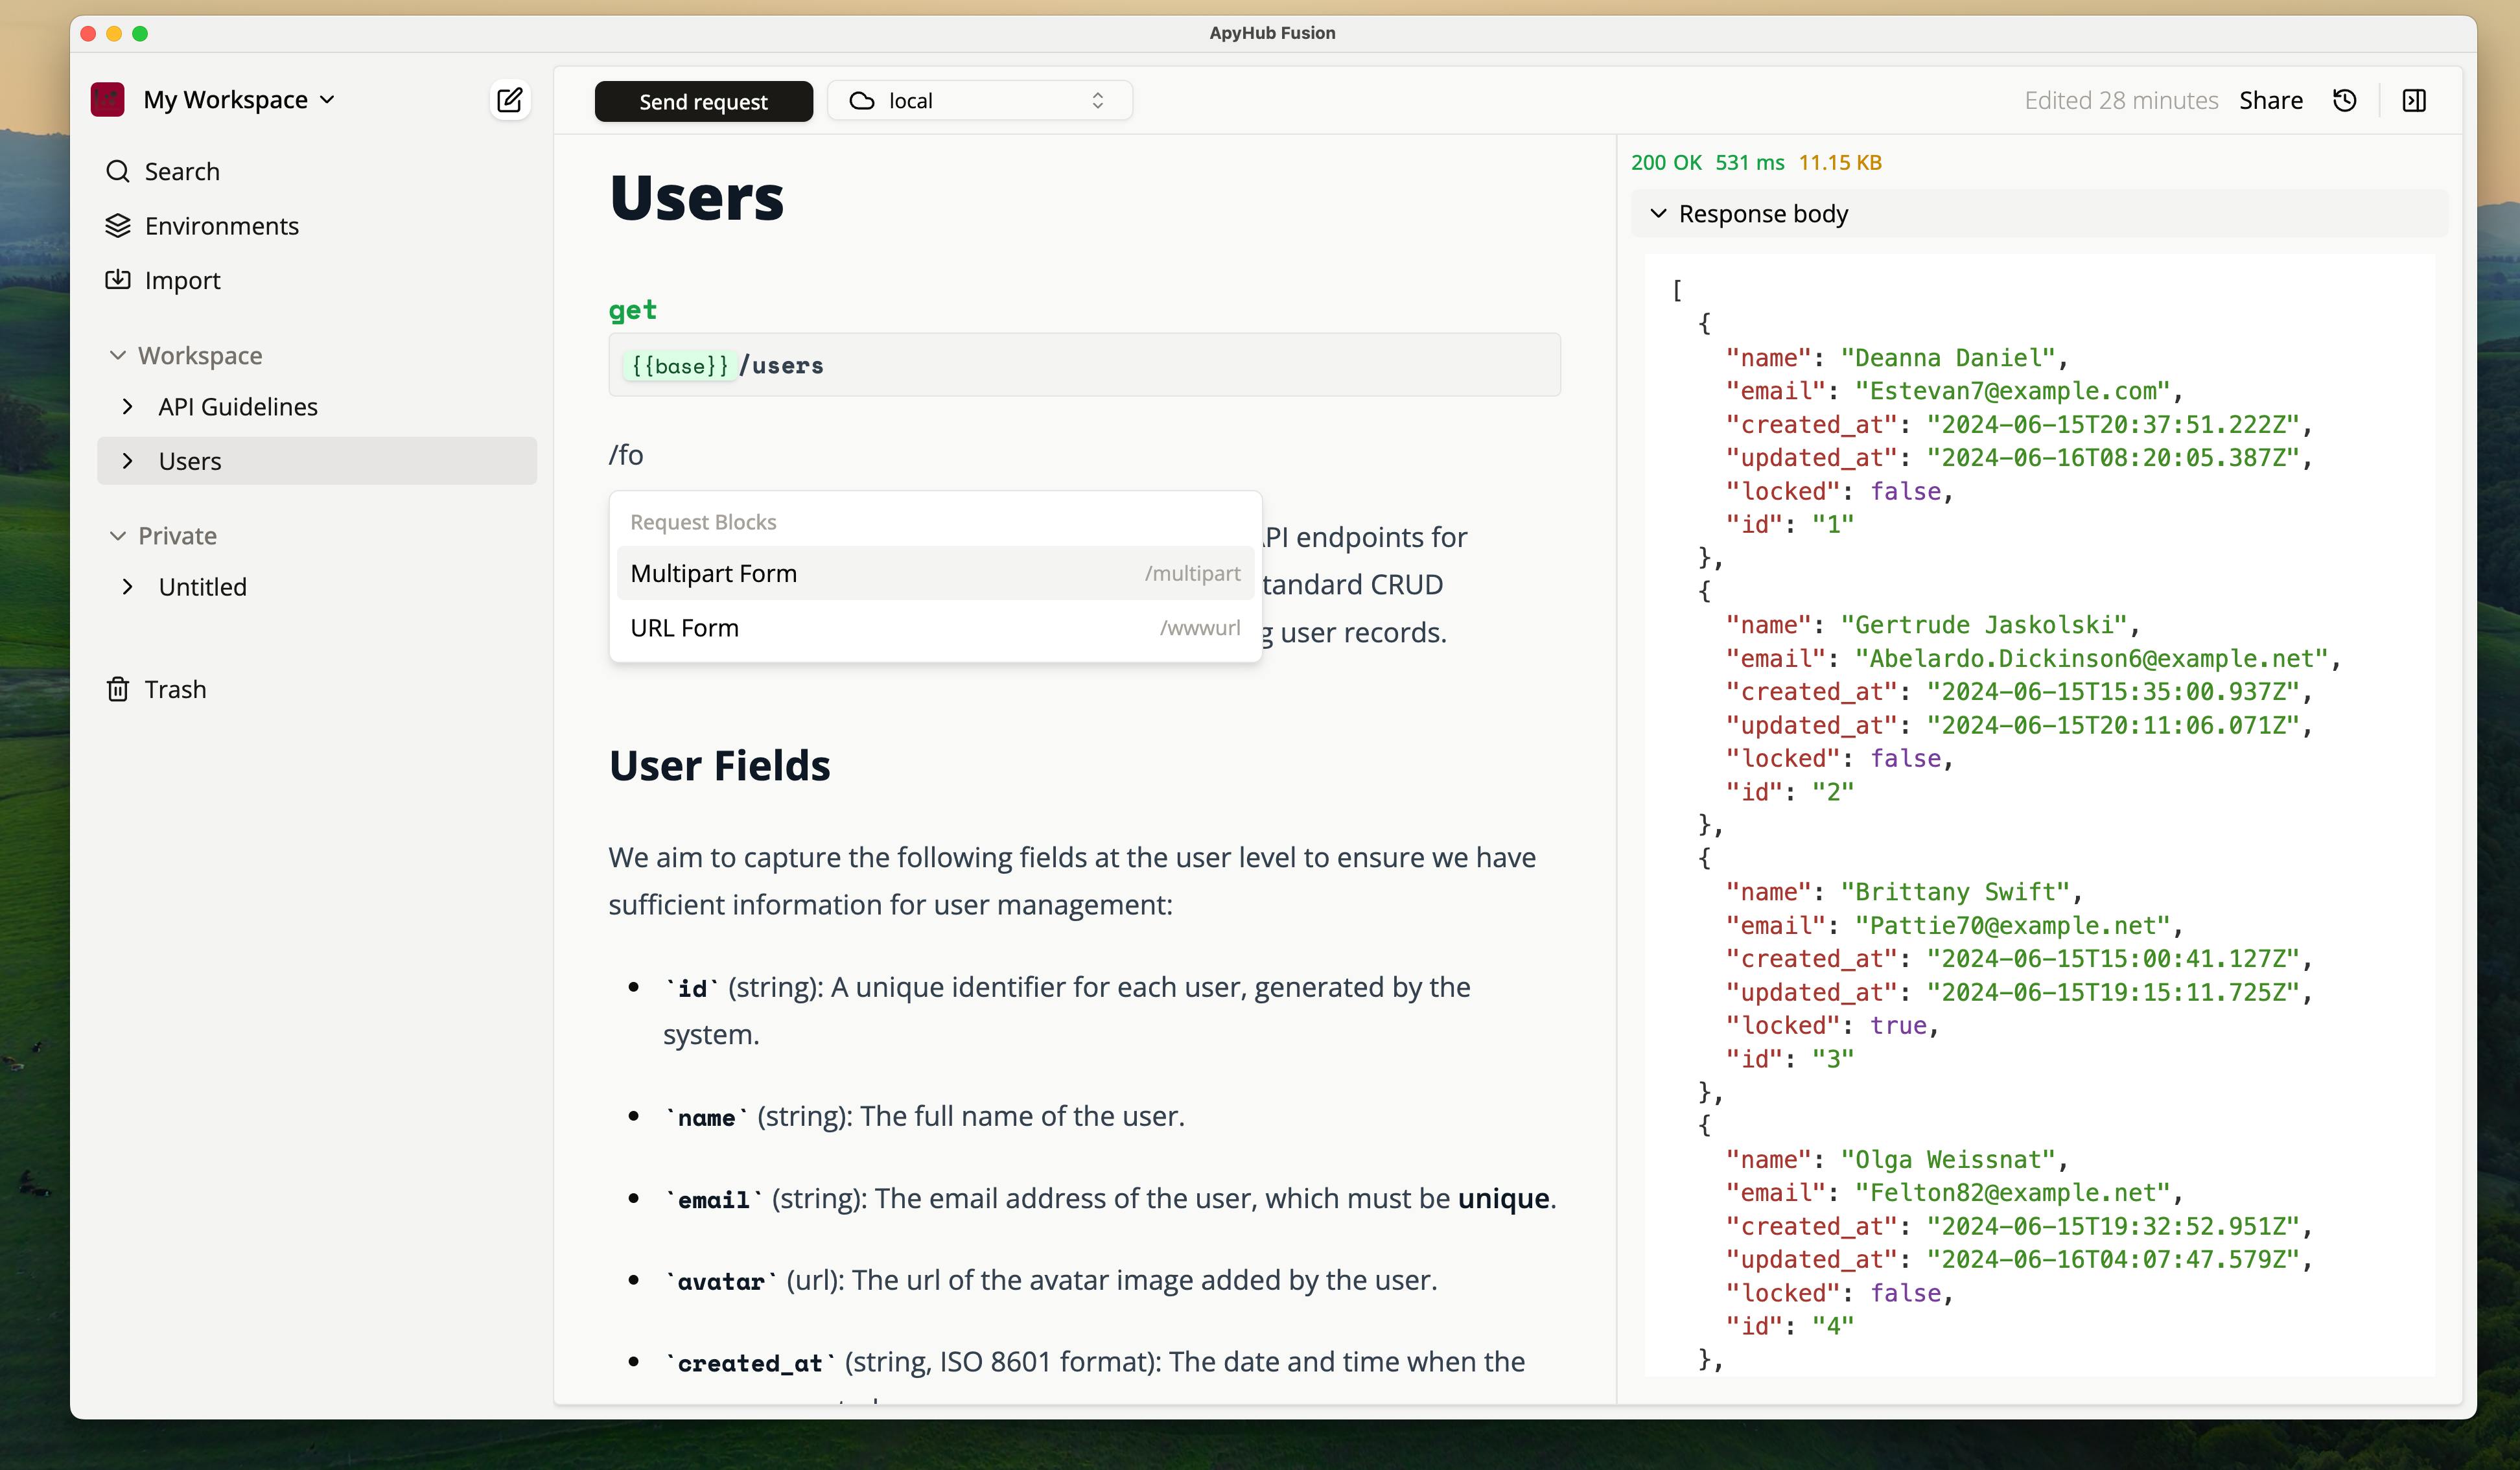Collapse the Response body section
The image size is (2520, 1470).
pos(1658,214)
